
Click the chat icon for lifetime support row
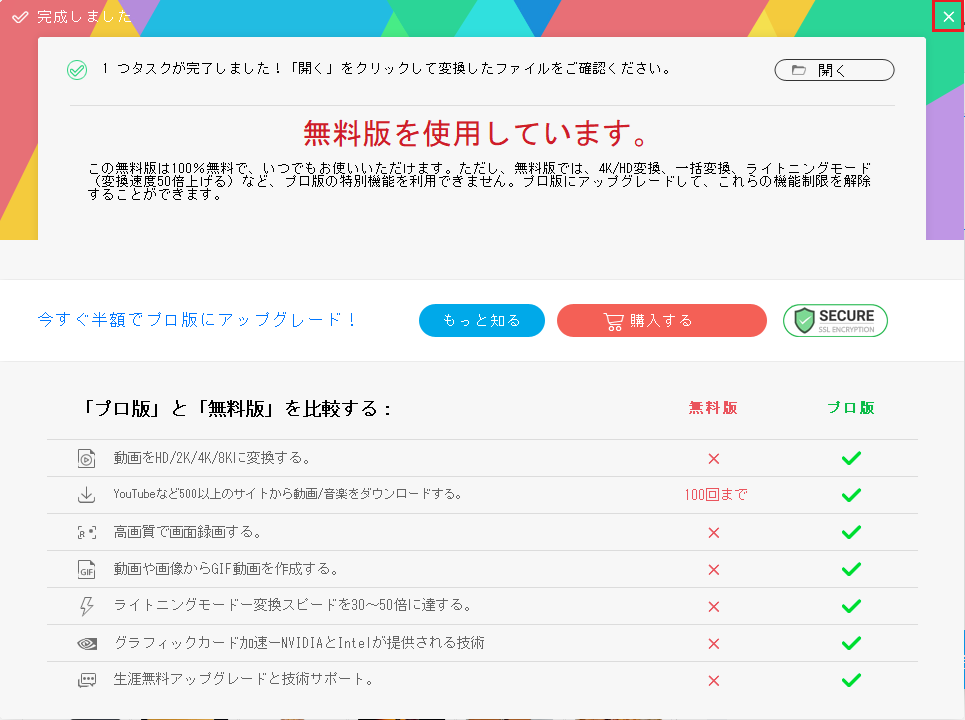pos(85,680)
